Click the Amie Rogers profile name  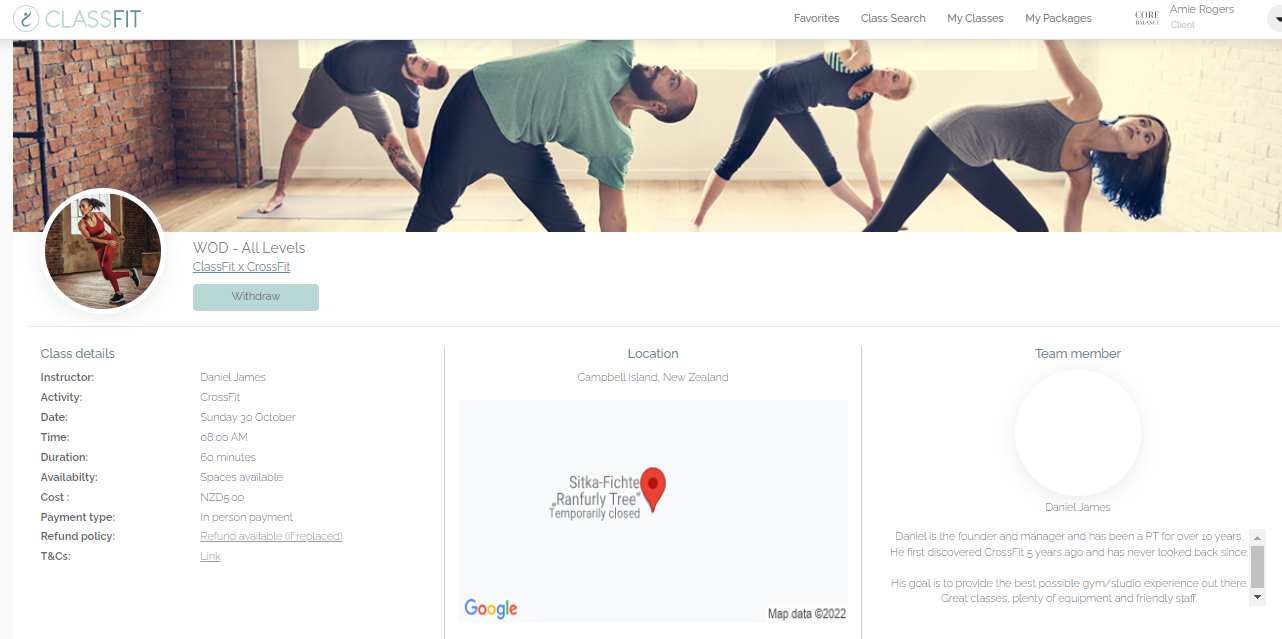coord(1202,9)
